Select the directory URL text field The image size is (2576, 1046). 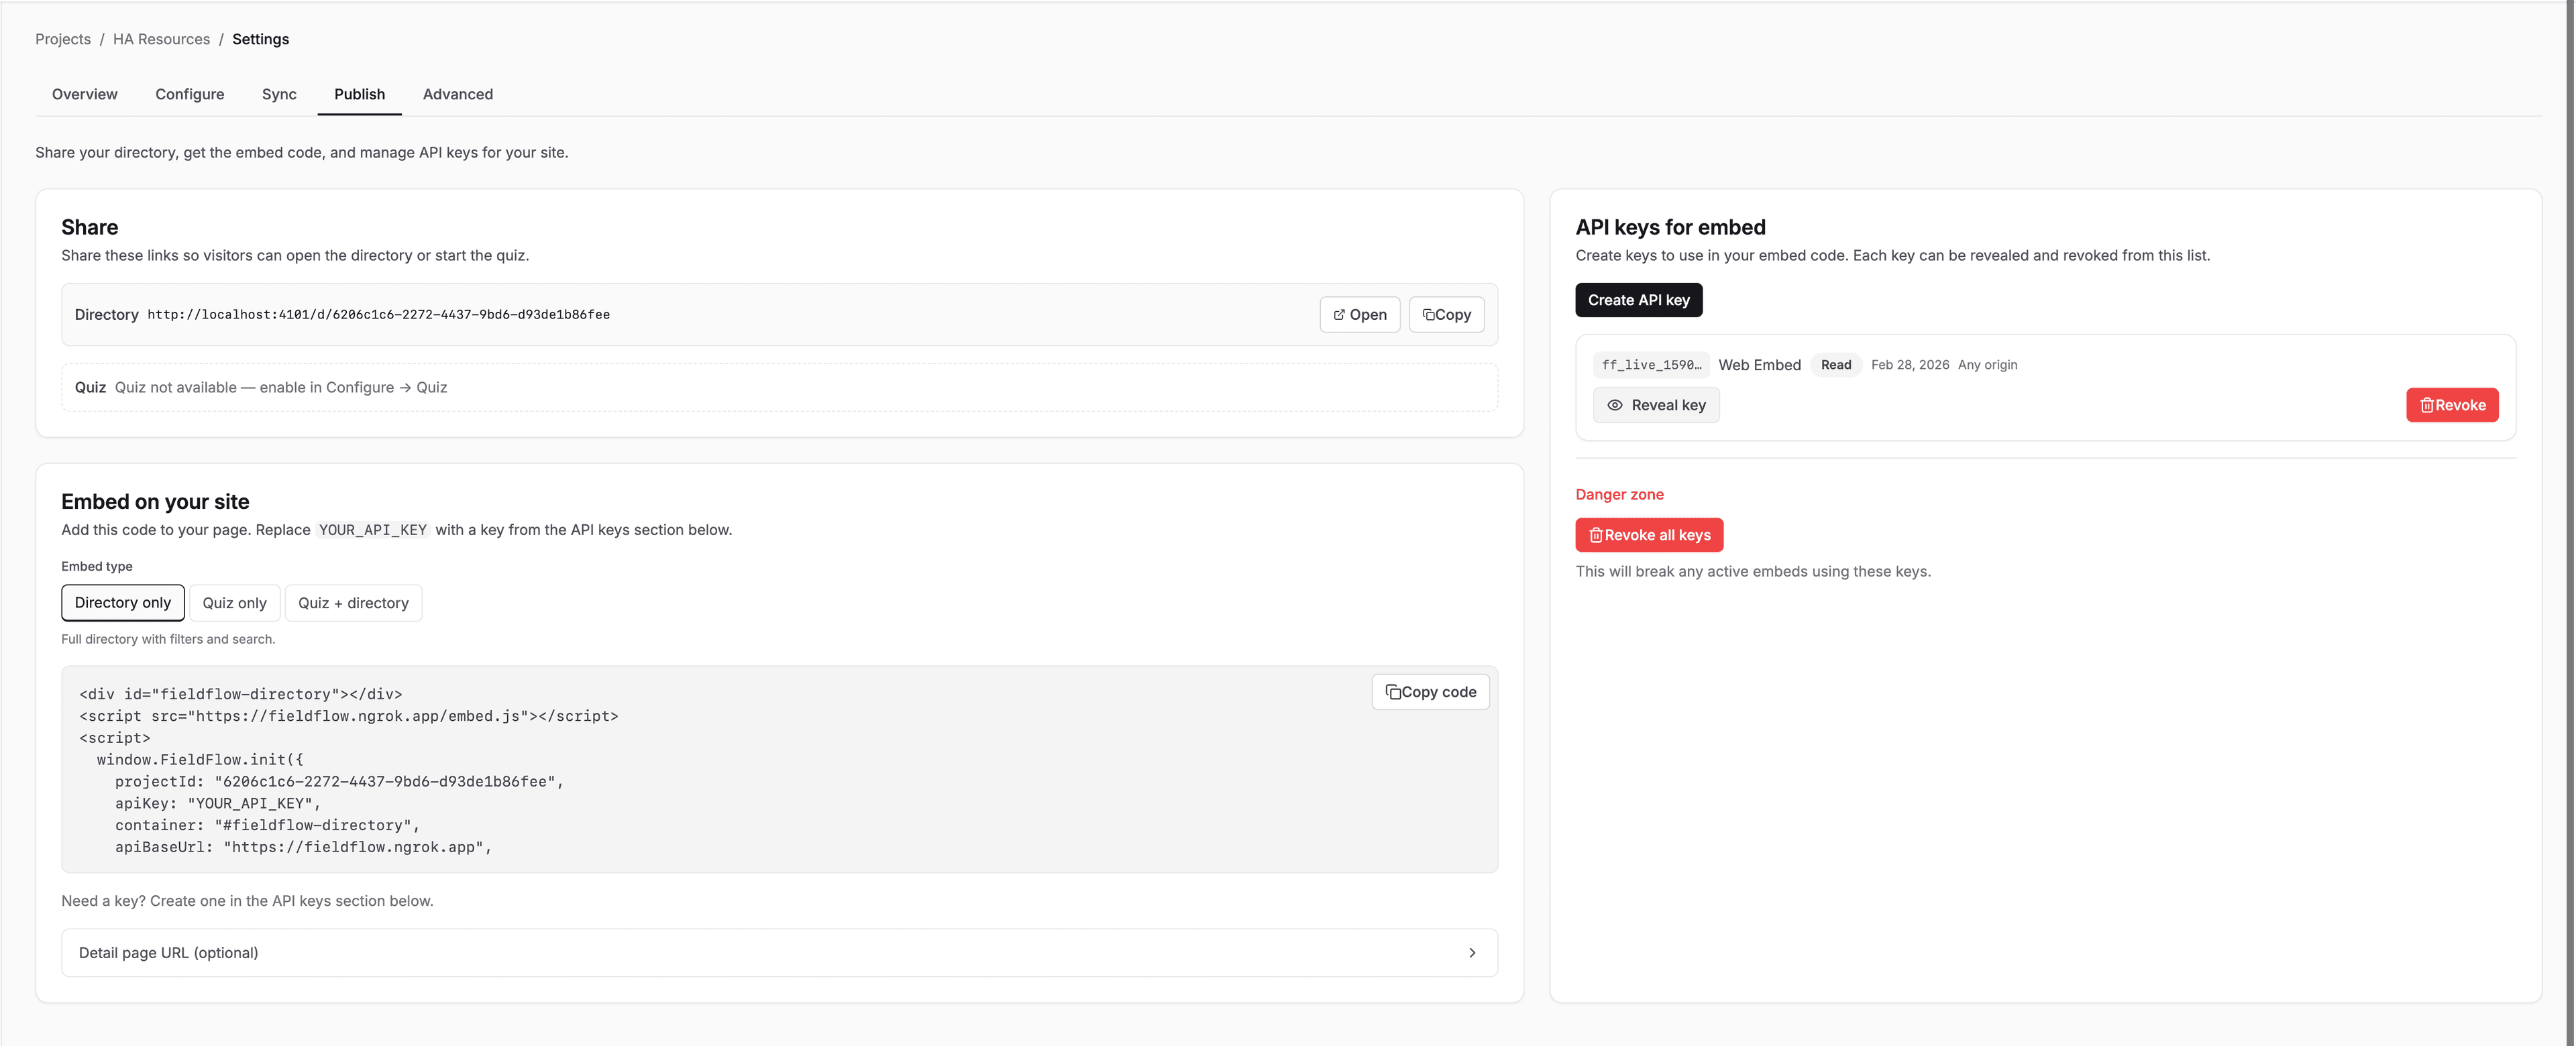378,314
